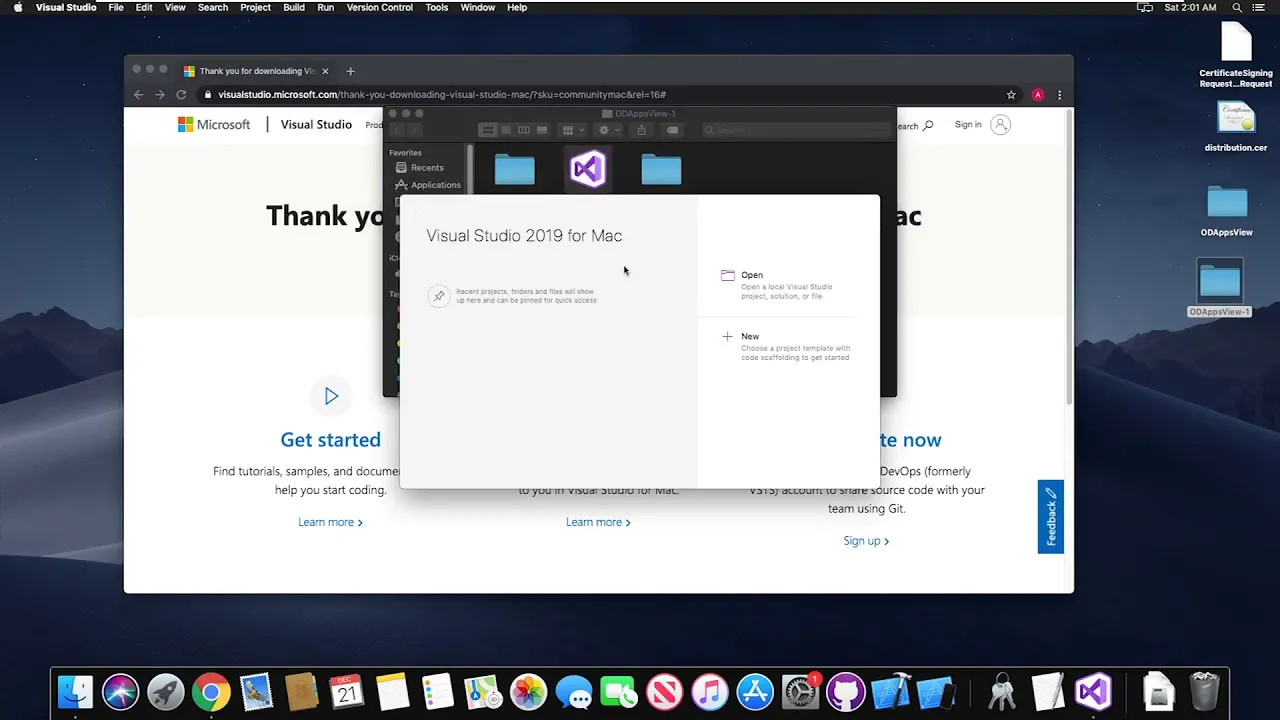Open the Build menu
The height and width of the screenshot is (720, 1280).
(x=294, y=7)
